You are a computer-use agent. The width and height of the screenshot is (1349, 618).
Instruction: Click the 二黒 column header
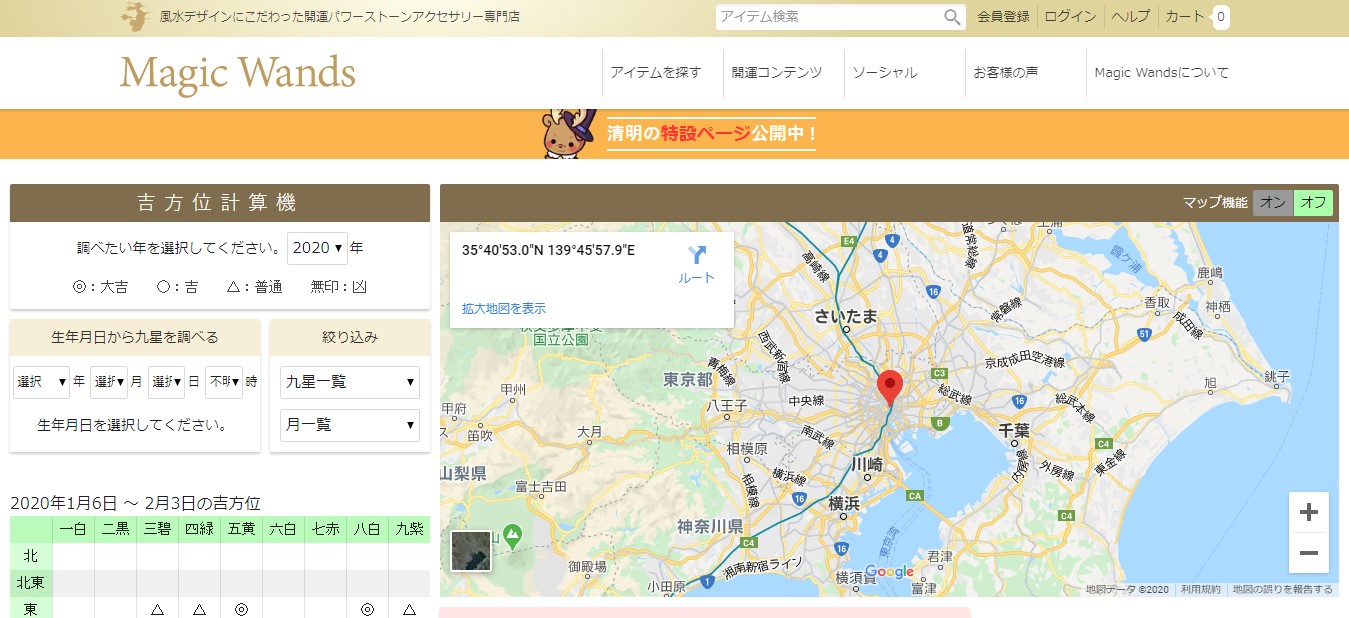click(115, 530)
